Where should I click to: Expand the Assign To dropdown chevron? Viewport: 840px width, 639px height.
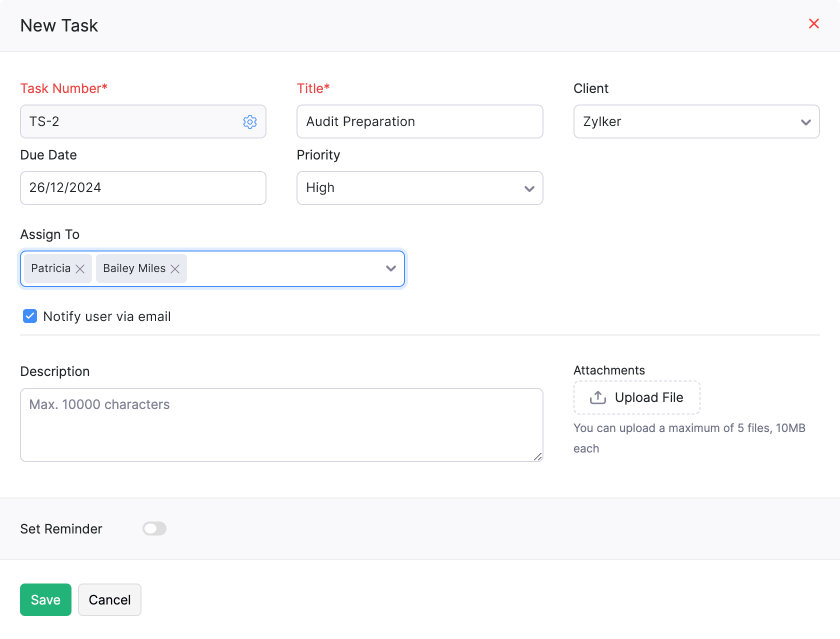coord(391,268)
